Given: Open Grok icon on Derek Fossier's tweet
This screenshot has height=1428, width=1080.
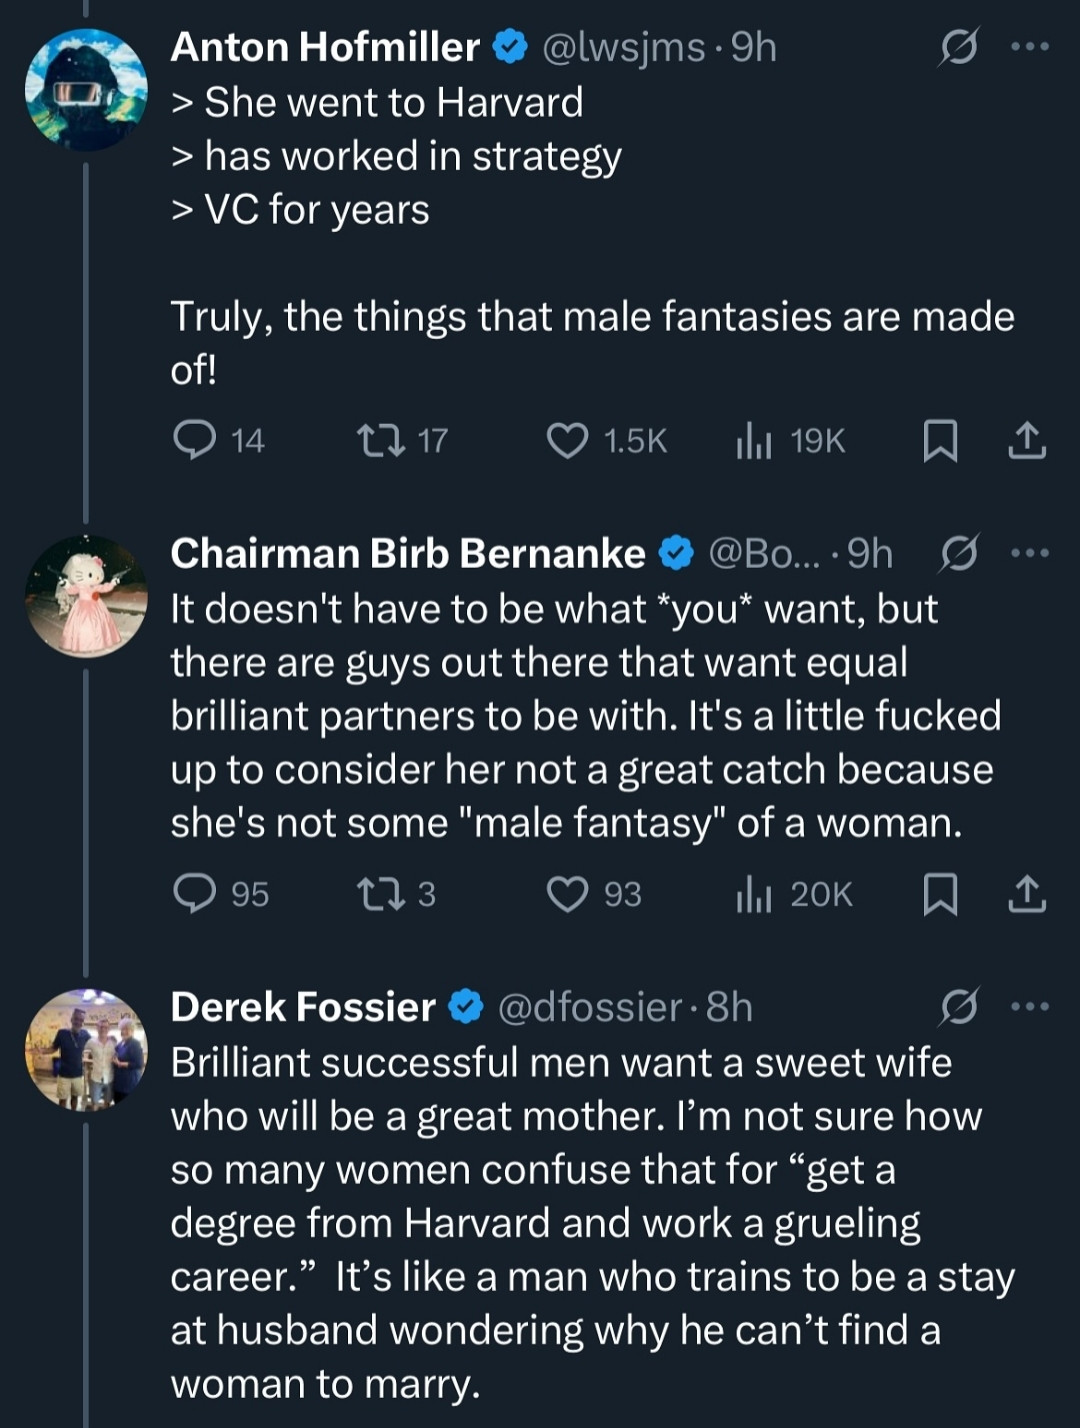Looking at the screenshot, I should pos(957,1008).
